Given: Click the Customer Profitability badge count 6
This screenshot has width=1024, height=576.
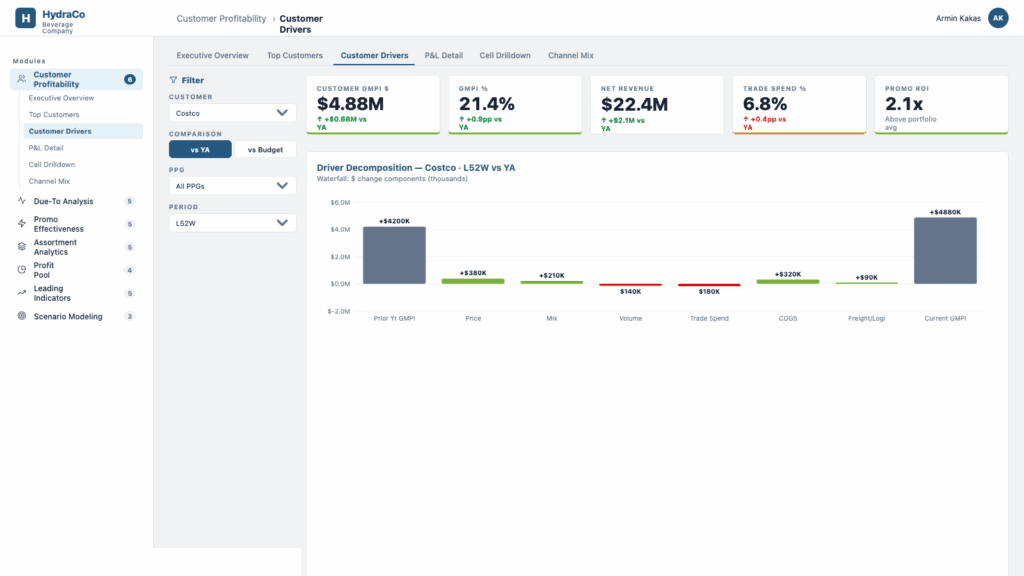Looking at the screenshot, I should click(x=129, y=80).
